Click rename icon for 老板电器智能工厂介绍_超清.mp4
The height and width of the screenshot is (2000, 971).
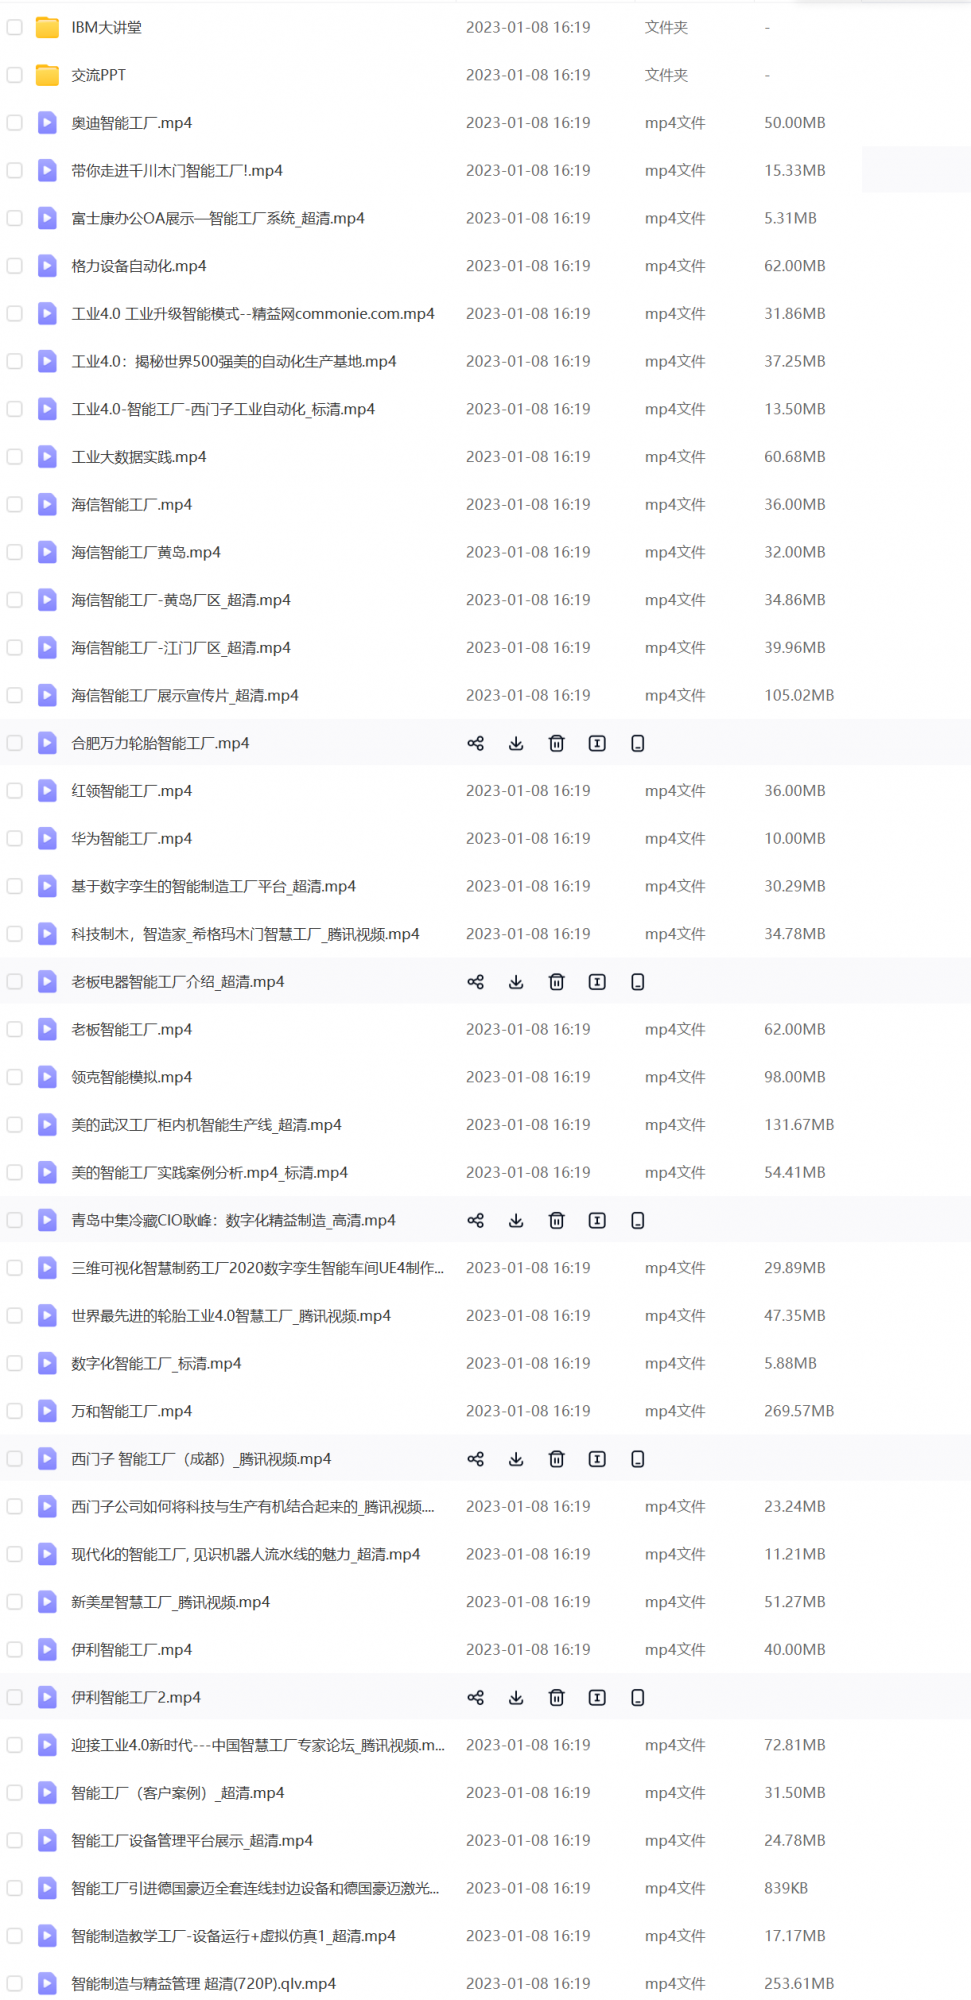coord(597,982)
